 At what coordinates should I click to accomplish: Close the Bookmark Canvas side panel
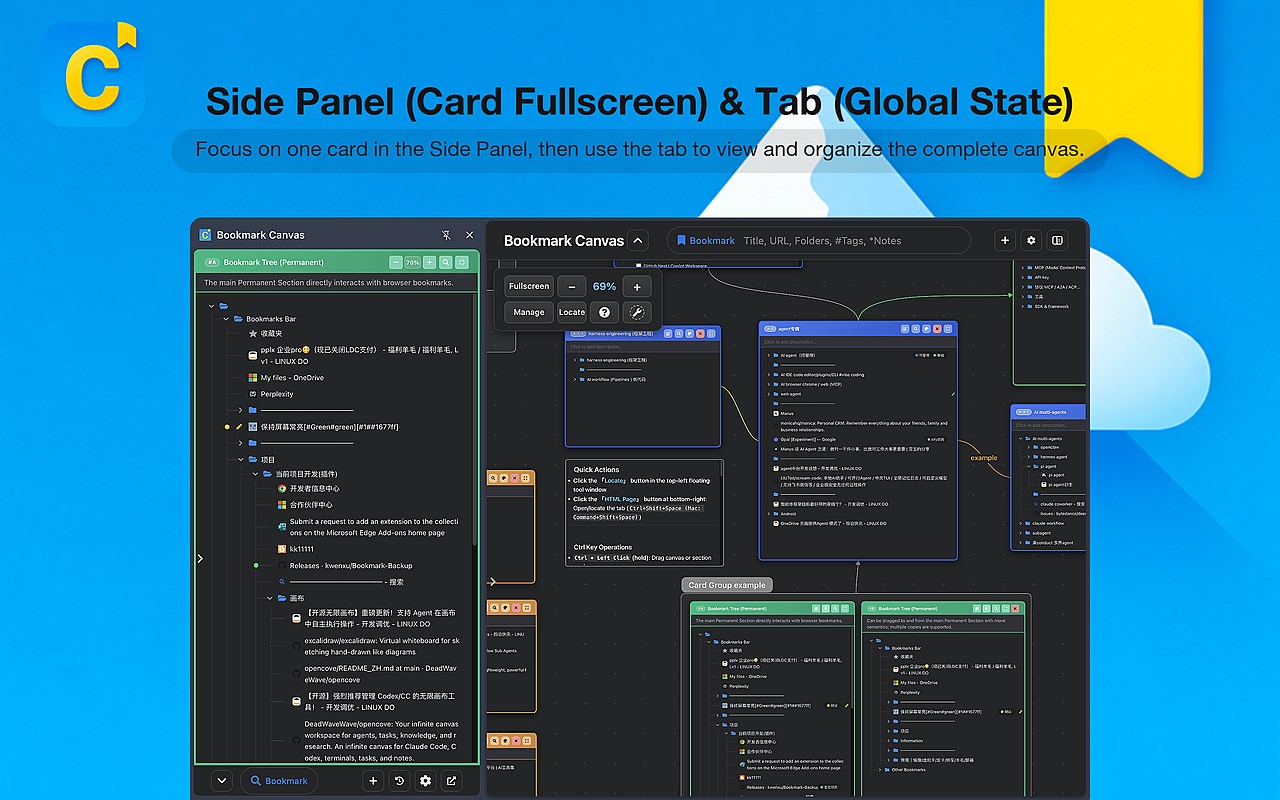pos(470,235)
